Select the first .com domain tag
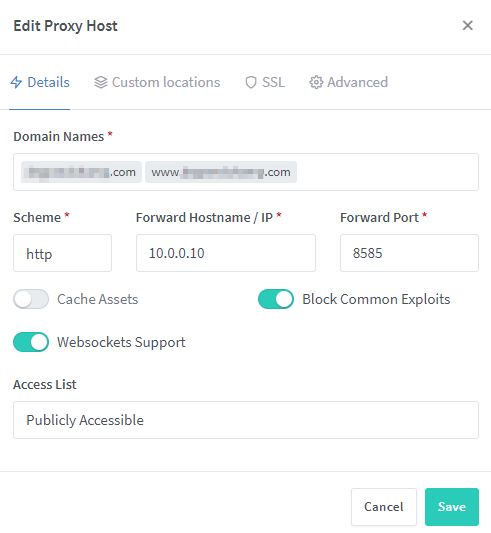Screen dimensions: 491x533 (81, 172)
